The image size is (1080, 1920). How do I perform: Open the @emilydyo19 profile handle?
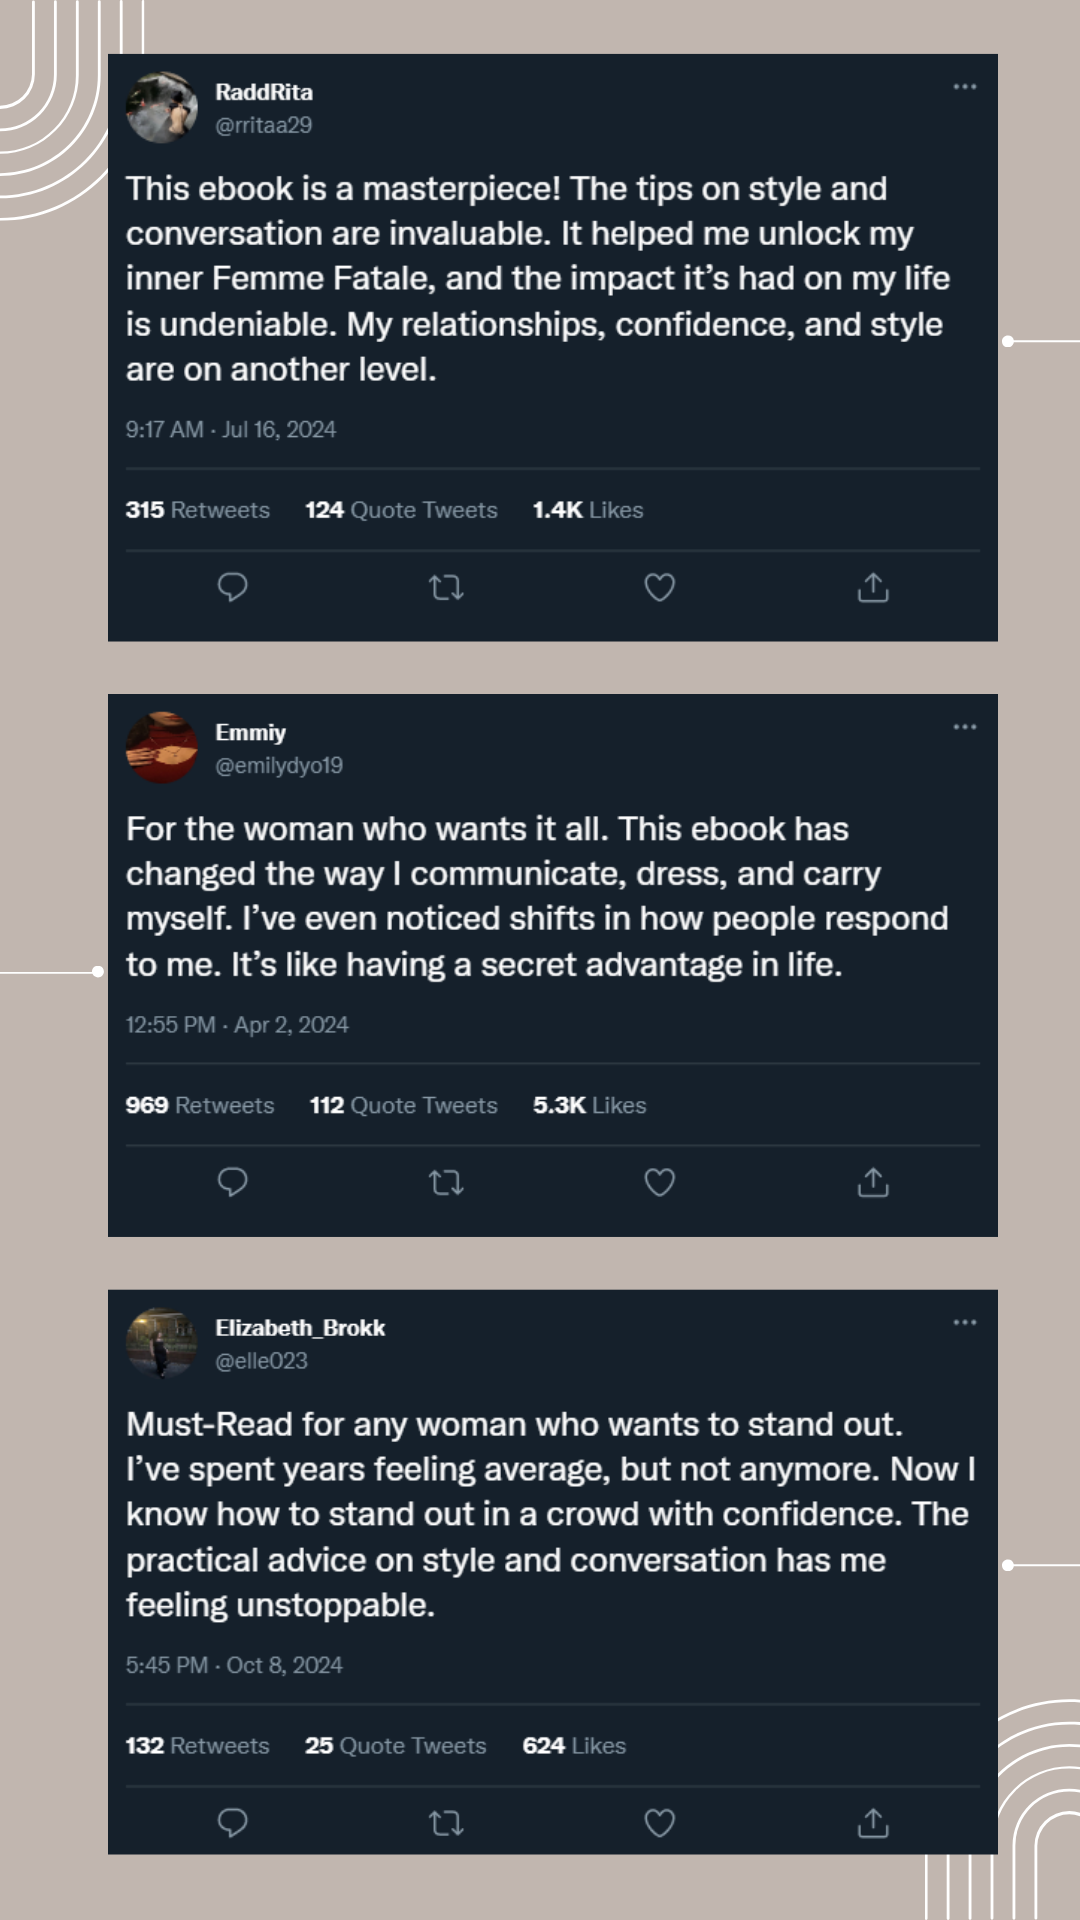pyautogui.click(x=279, y=765)
